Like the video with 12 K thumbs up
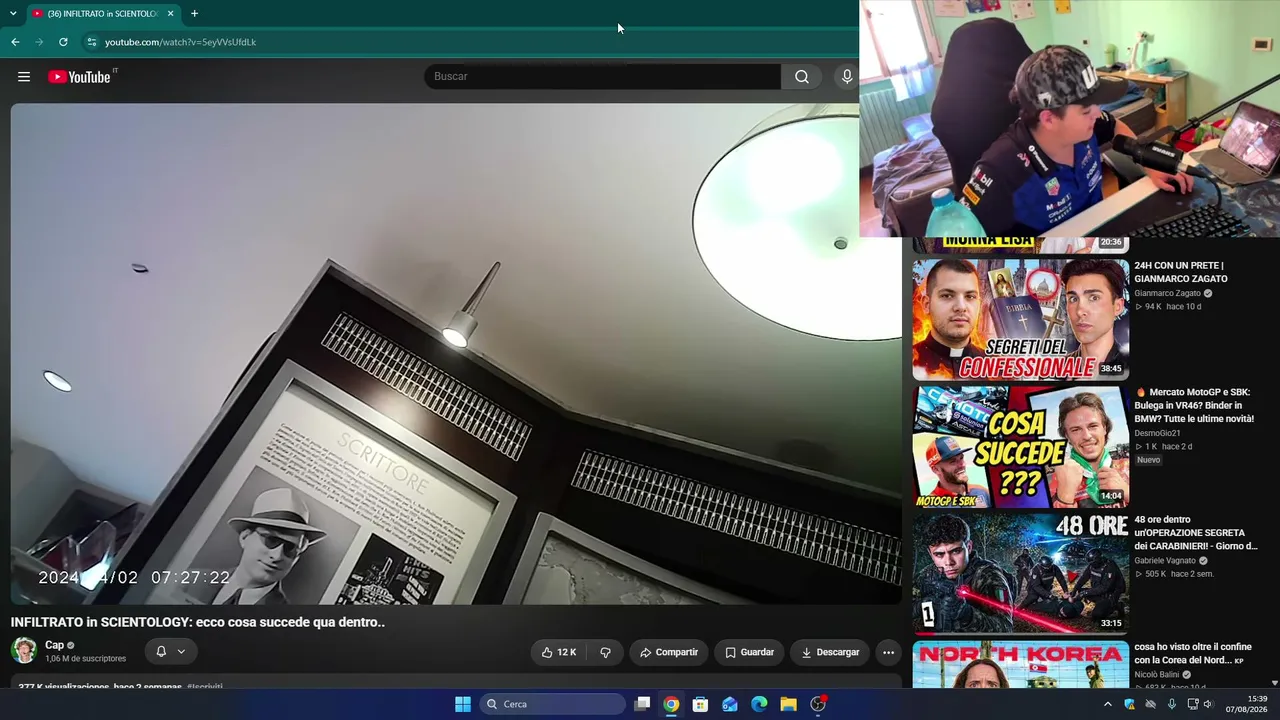Viewport: 1280px width, 720px height. (559, 652)
